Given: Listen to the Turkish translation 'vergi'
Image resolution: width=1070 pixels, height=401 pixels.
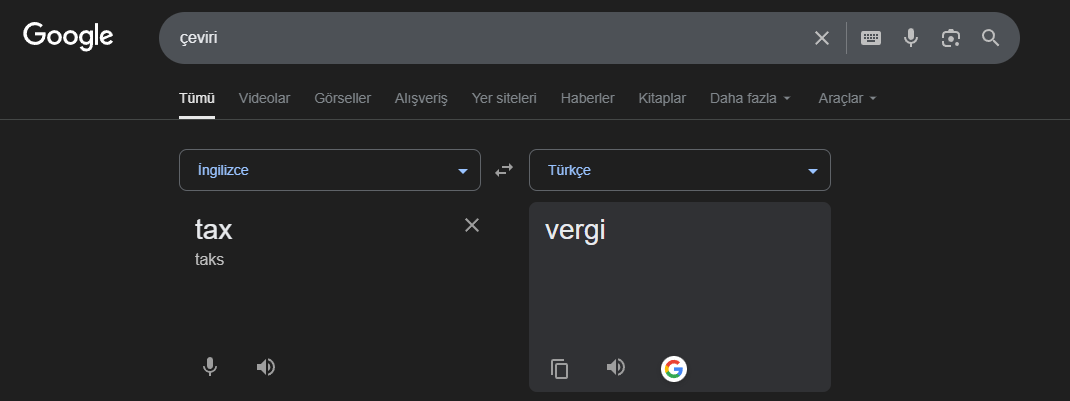Looking at the screenshot, I should [x=615, y=367].
